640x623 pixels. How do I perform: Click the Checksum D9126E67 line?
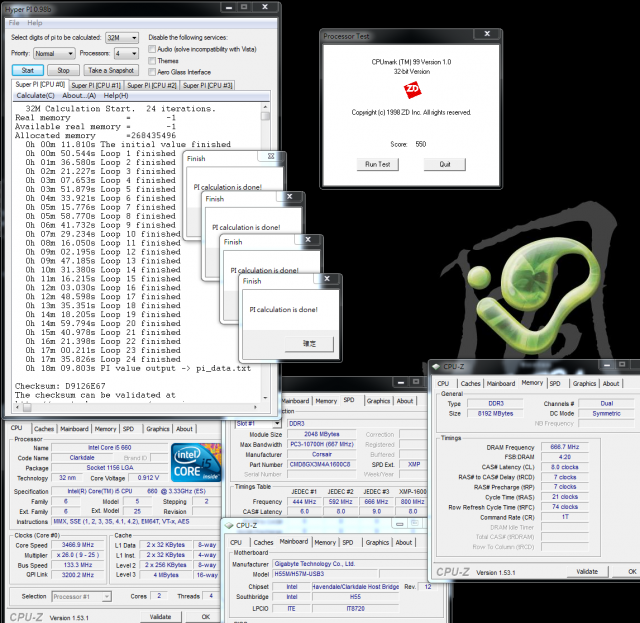[60, 386]
